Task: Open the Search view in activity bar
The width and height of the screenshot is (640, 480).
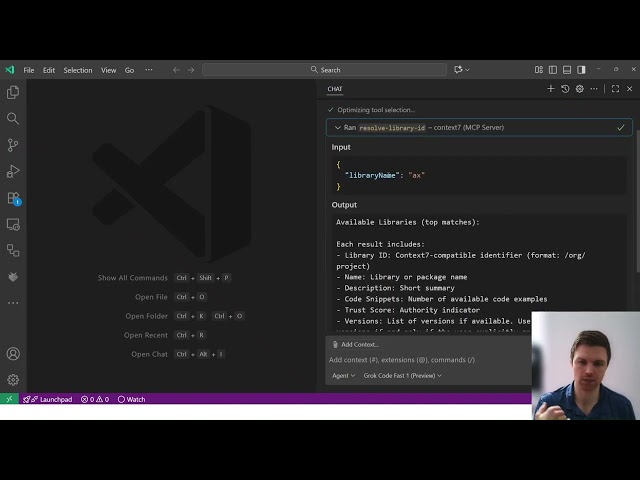Action: (13, 119)
